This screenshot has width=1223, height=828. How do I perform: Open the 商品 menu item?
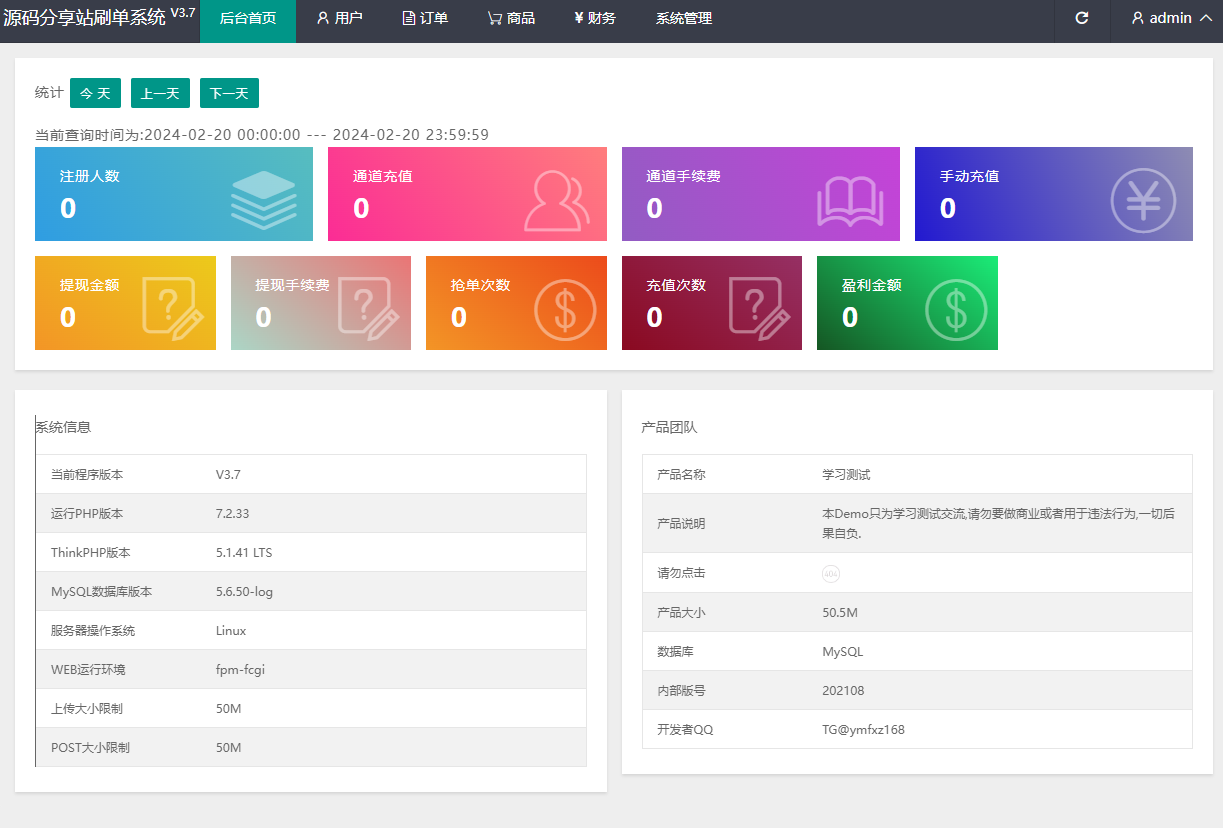pos(511,18)
